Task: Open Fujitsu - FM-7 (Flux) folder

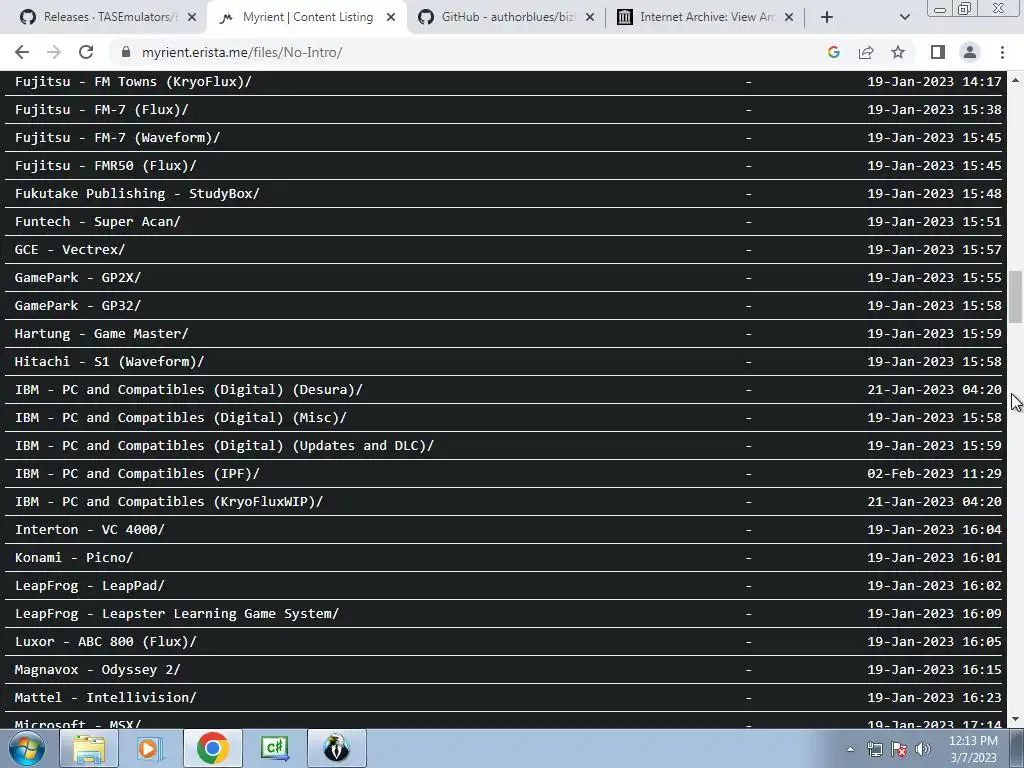Action: tap(101, 110)
